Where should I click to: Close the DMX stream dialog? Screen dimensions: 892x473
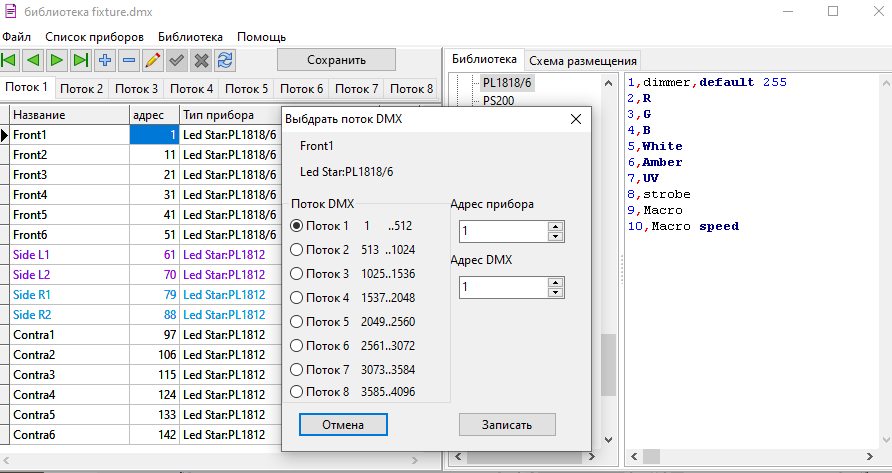click(576, 119)
